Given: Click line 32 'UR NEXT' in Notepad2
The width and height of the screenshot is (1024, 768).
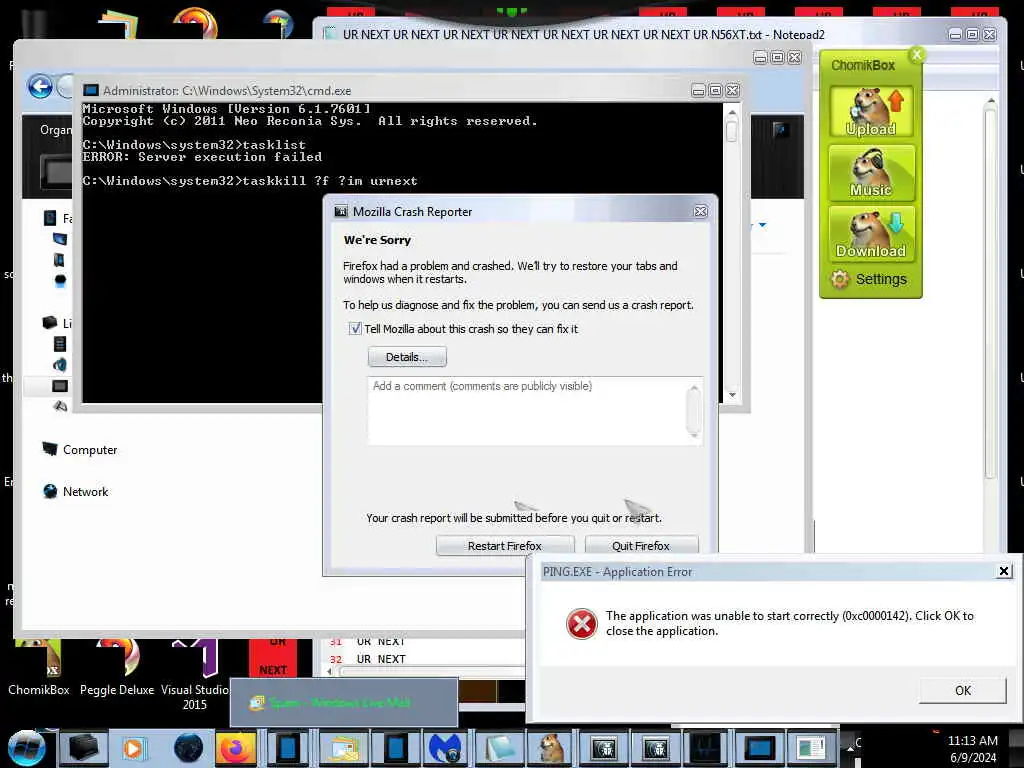Looking at the screenshot, I should click(x=381, y=659).
